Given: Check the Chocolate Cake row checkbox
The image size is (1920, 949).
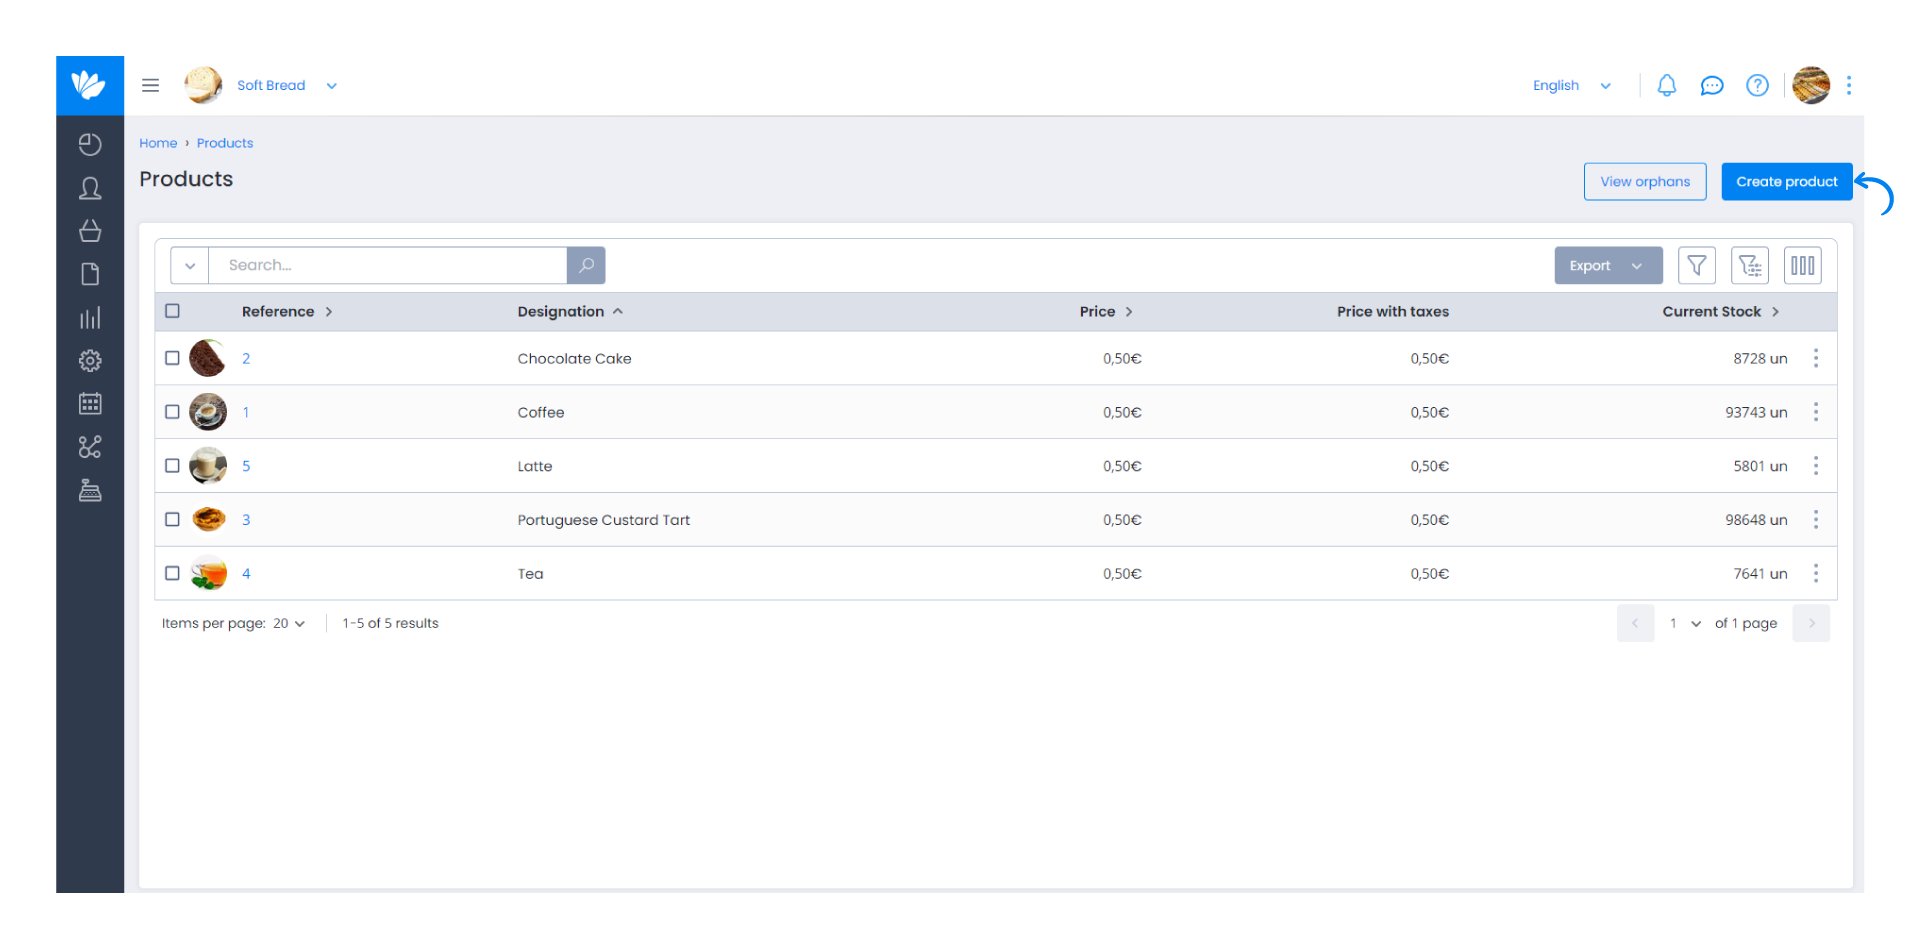Looking at the screenshot, I should (x=172, y=358).
